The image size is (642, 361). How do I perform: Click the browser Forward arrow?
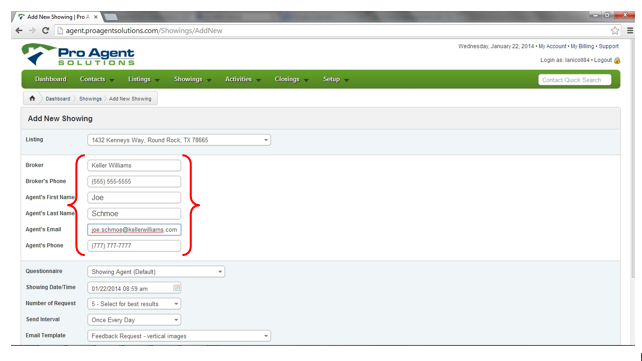(x=32, y=30)
